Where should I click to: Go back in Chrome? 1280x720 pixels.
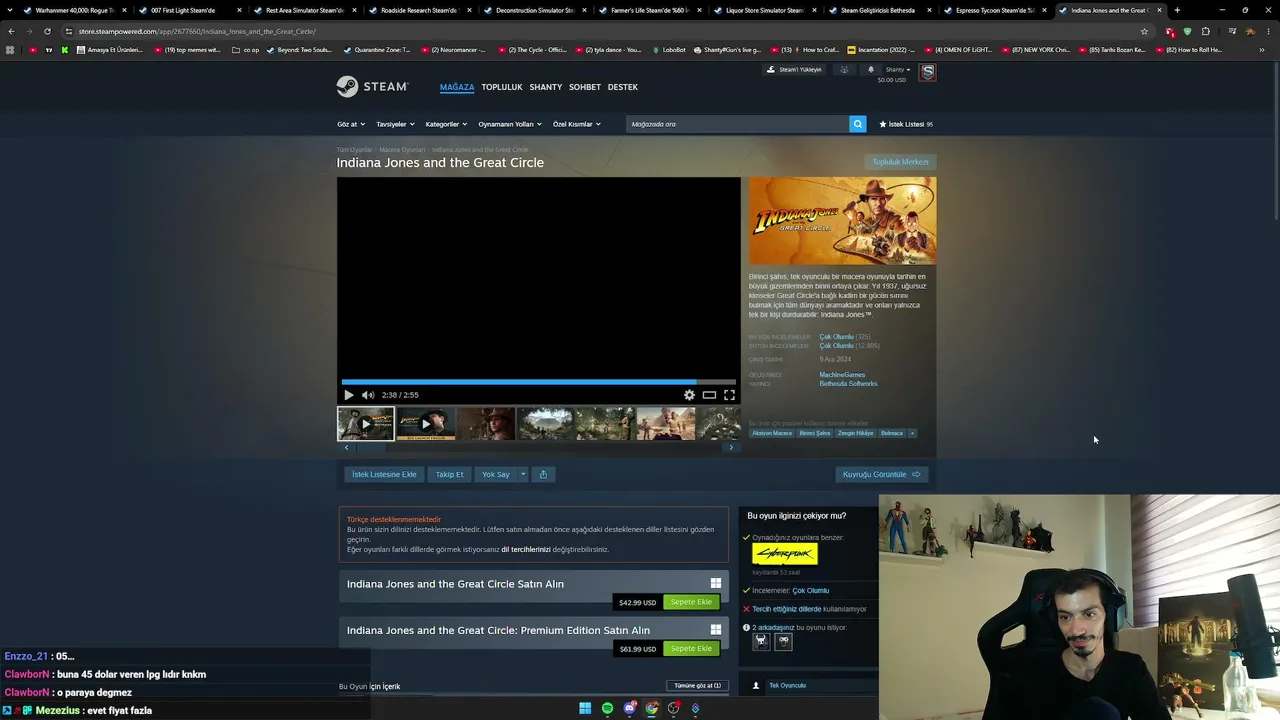click(11, 31)
